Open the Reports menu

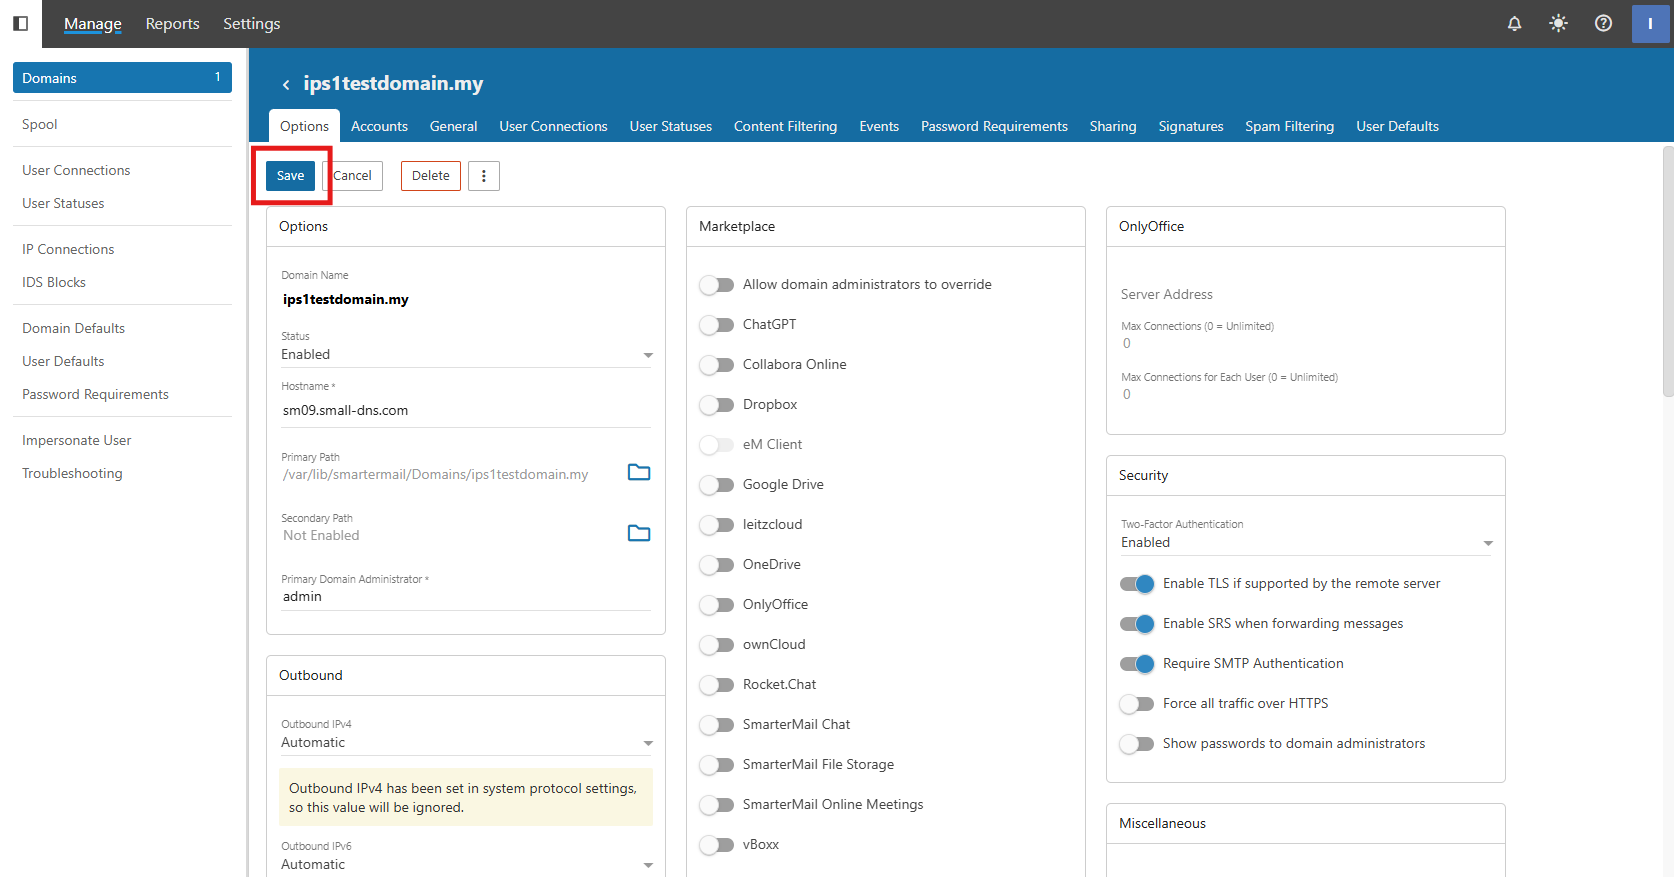click(172, 23)
